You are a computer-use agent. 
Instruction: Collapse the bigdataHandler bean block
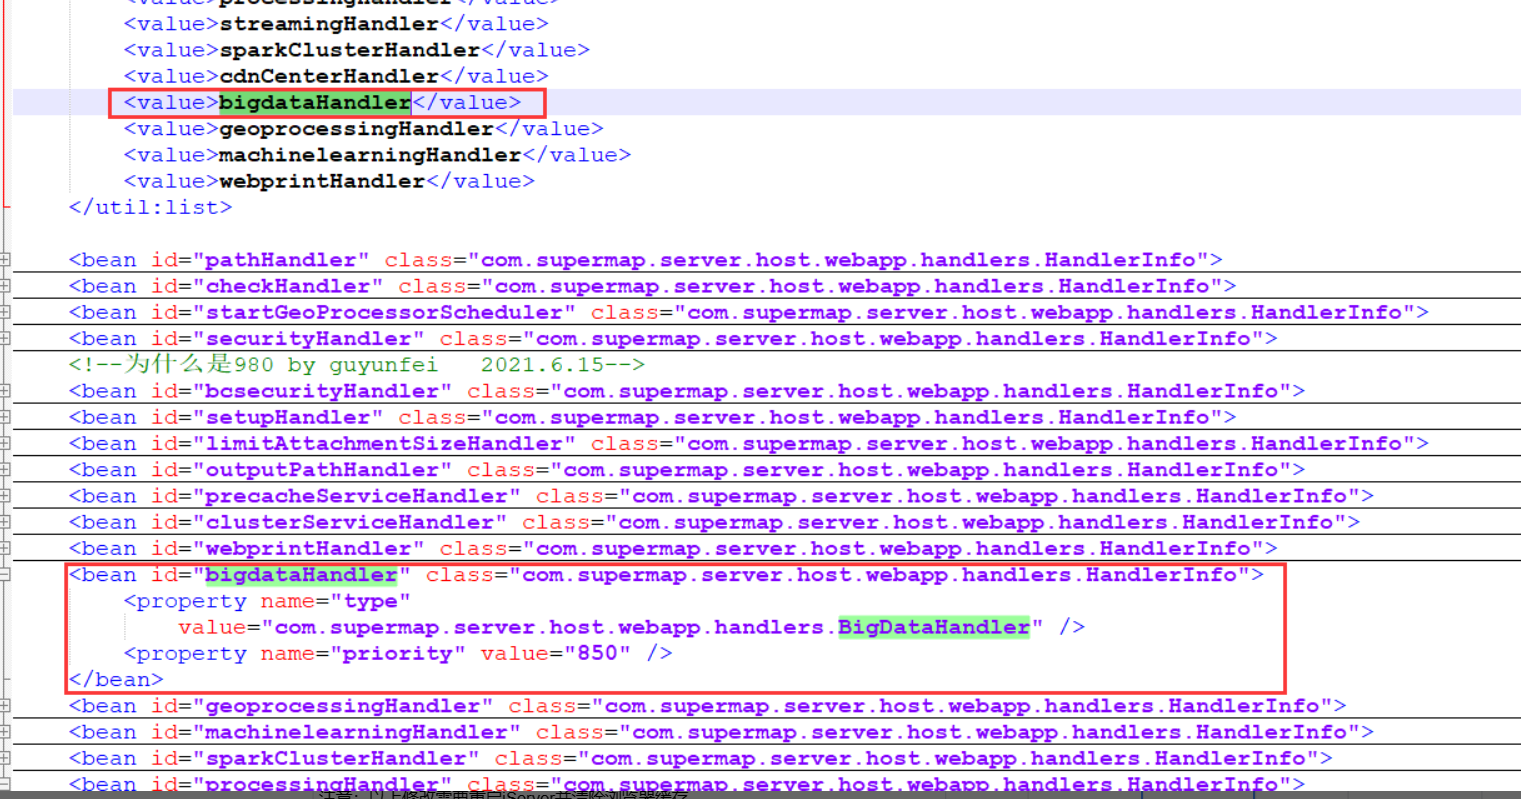point(5,575)
